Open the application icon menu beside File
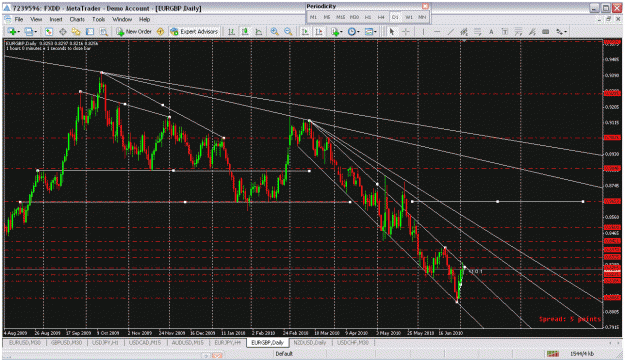The width and height of the screenshot is (625, 360). tap(8, 19)
